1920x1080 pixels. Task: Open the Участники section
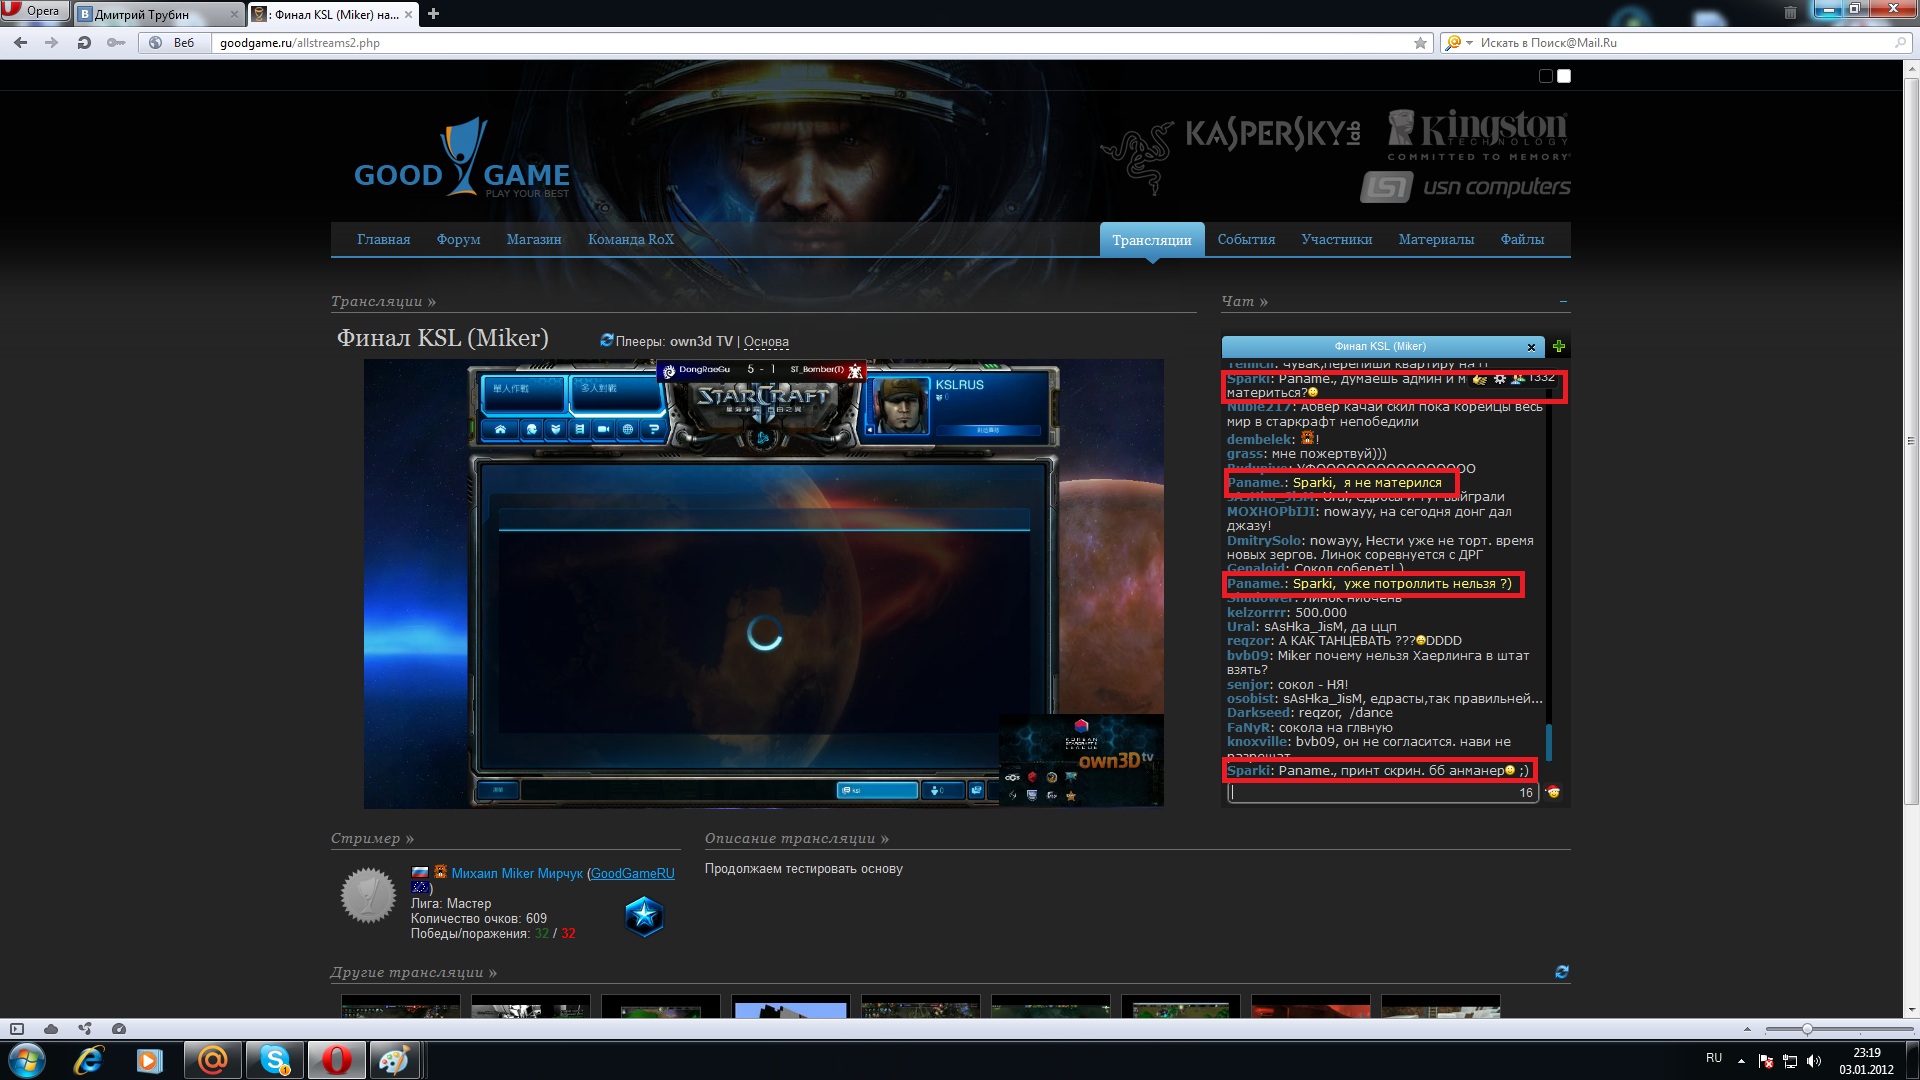1336,240
